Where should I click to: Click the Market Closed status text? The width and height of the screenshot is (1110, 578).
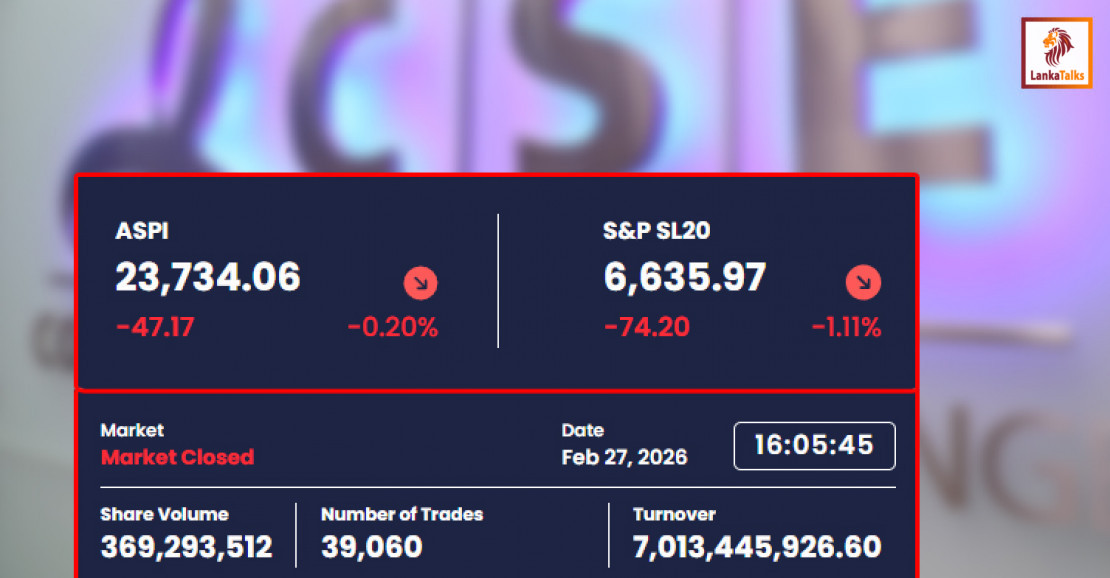177,457
